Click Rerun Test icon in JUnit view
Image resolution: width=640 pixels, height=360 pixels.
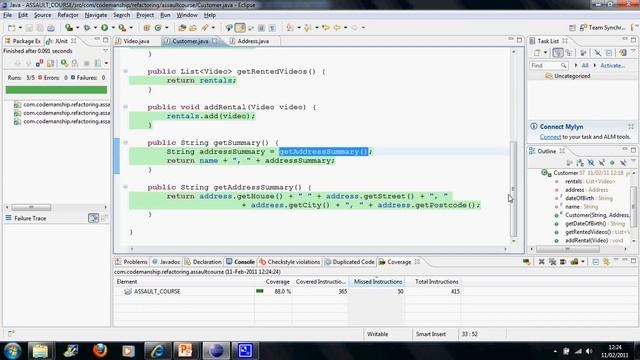point(64,63)
